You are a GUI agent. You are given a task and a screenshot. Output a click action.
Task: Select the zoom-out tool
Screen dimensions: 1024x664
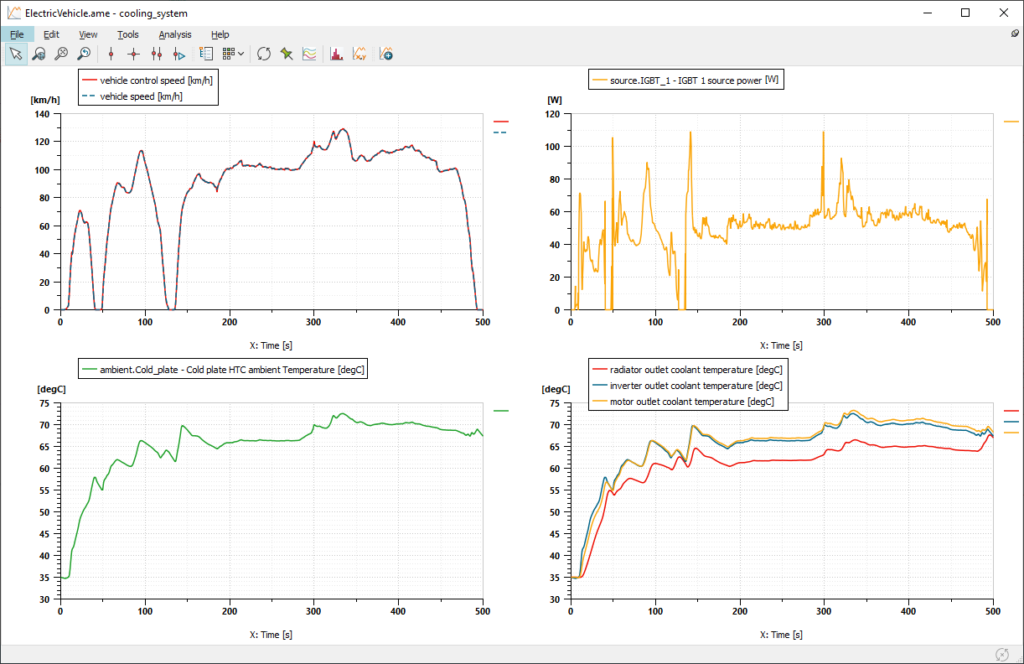tap(62, 53)
